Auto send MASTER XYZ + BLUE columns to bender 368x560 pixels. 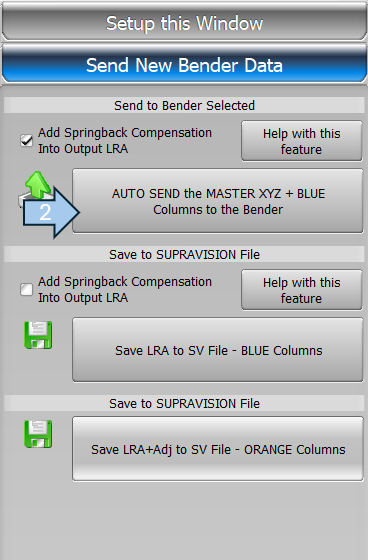[218, 201]
